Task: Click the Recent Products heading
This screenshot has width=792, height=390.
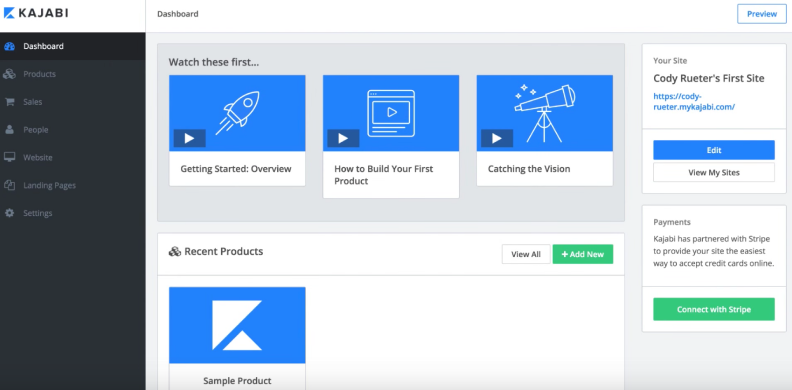Action: point(224,252)
